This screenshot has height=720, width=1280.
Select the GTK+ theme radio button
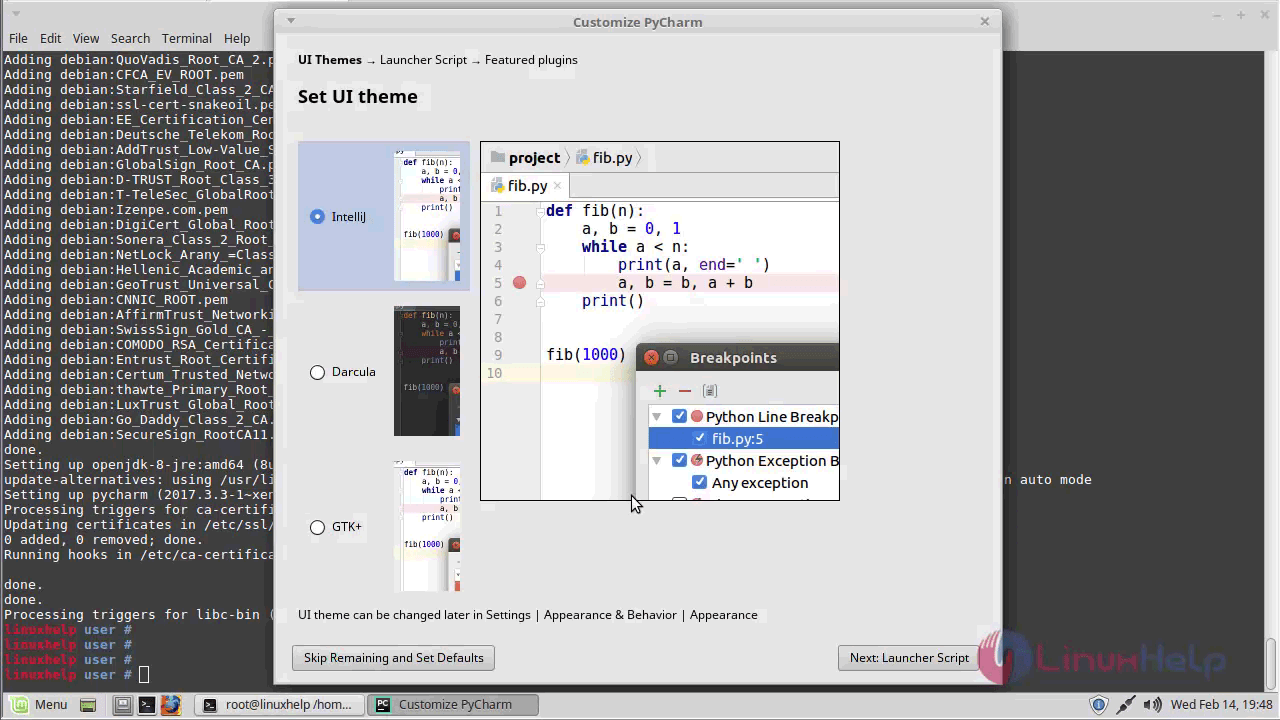[317, 527]
